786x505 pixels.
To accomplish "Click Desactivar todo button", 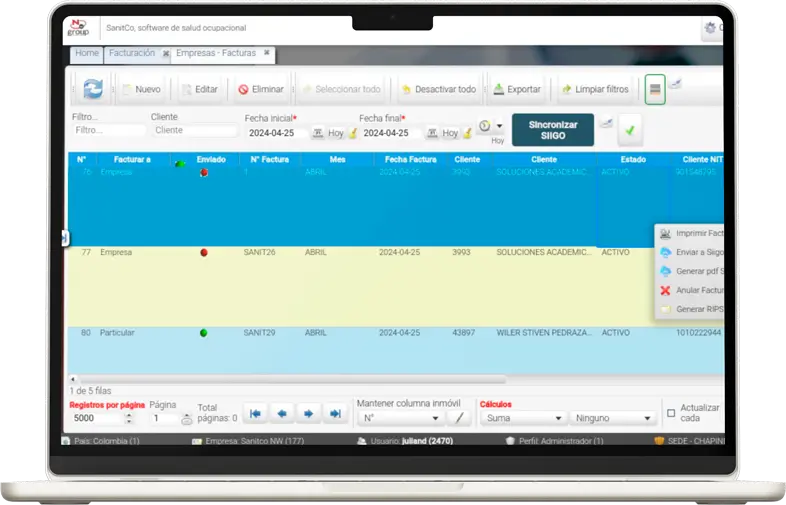I will click(439, 89).
